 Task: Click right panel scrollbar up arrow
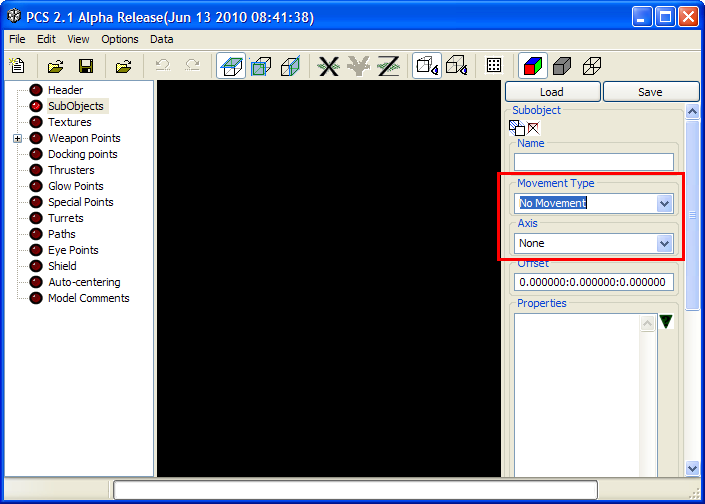(692, 111)
